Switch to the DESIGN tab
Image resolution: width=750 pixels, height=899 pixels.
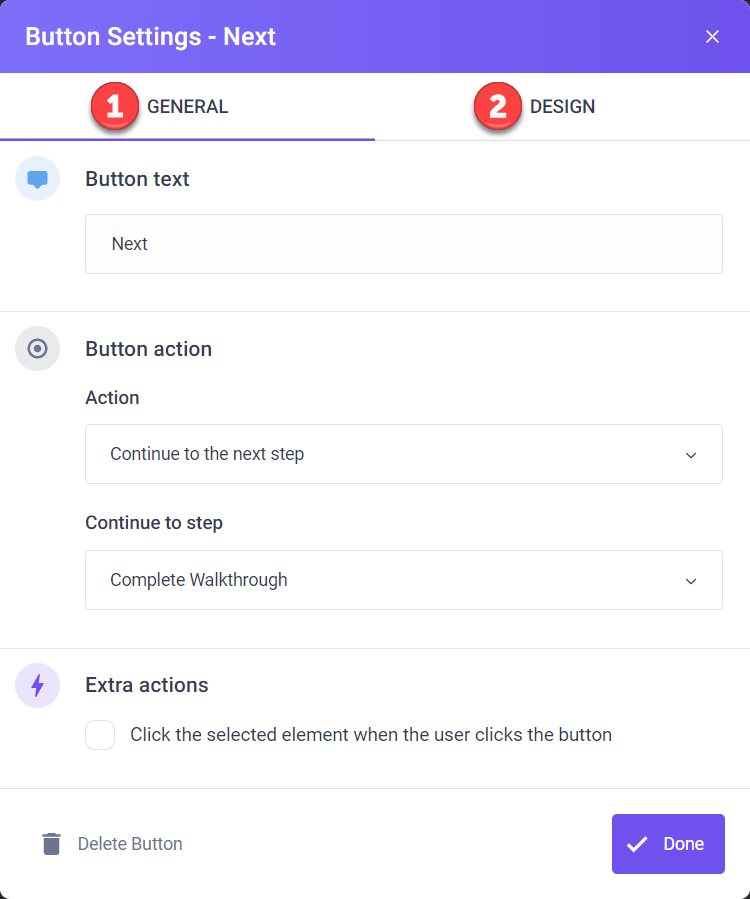[562, 107]
